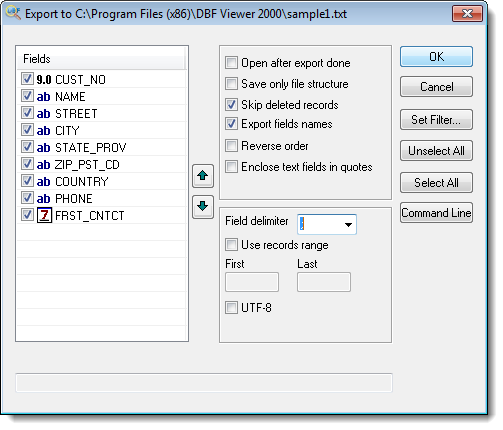Uncheck the CITY field checkbox

(x=27, y=130)
